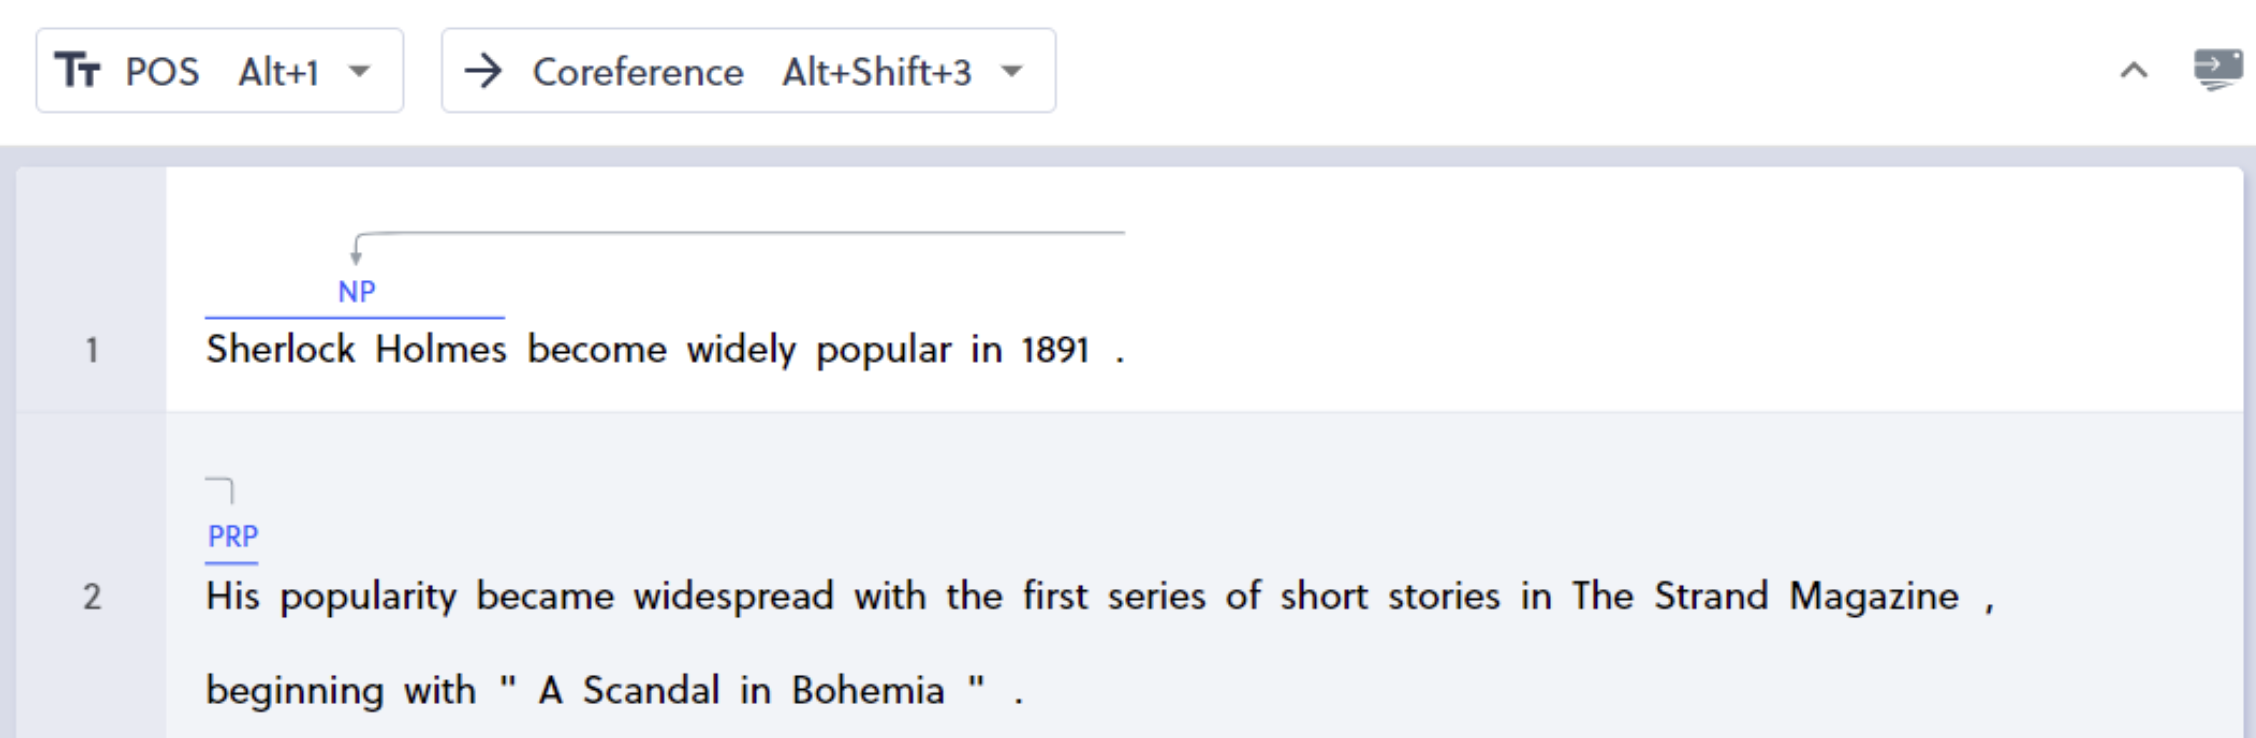Select the token 'Magazine' in sentence 2
Screen dimensions: 2256x738
(1874, 596)
